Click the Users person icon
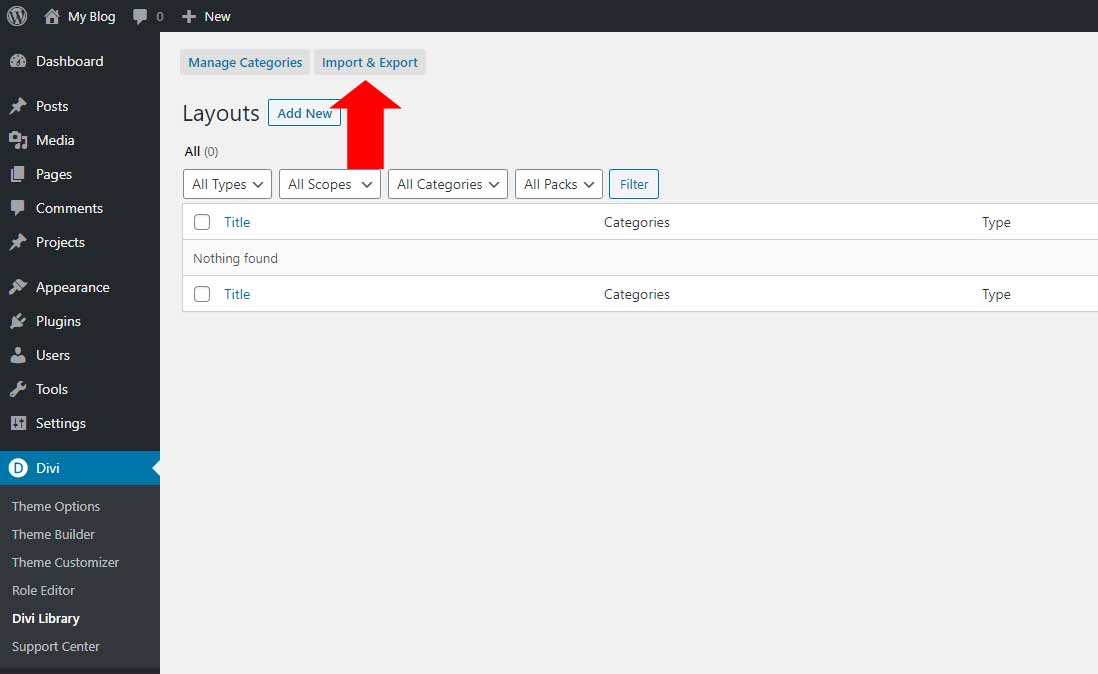 click(x=18, y=355)
